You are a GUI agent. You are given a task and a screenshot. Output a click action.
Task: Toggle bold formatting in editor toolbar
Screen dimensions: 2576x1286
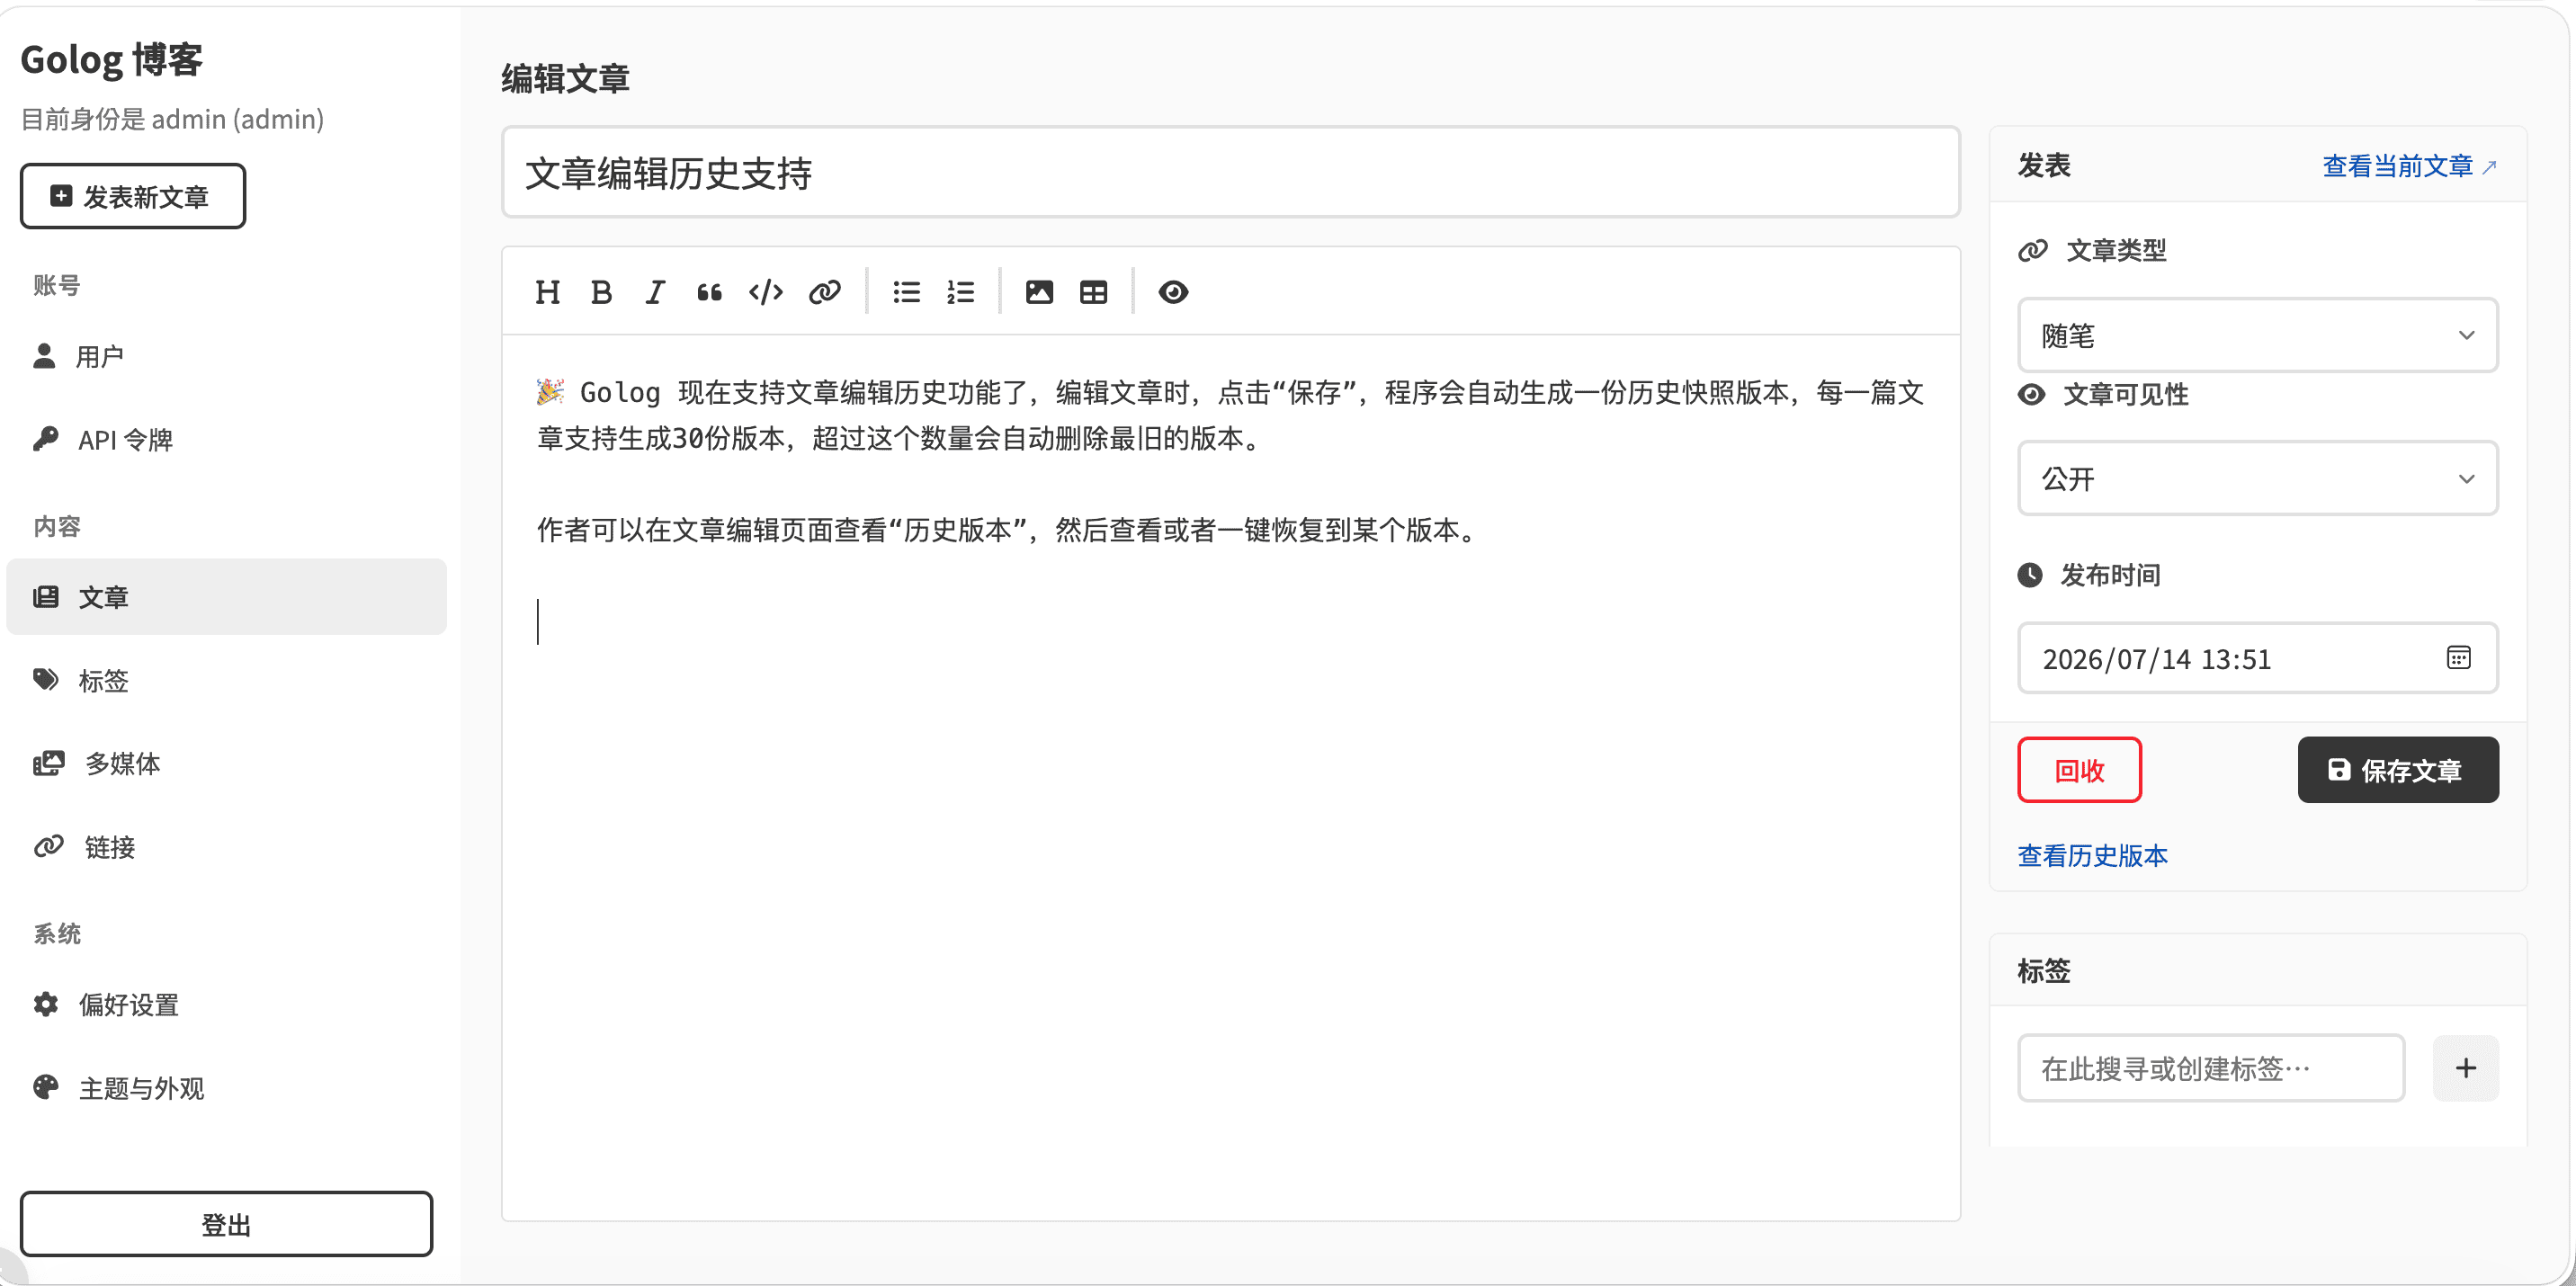601,292
